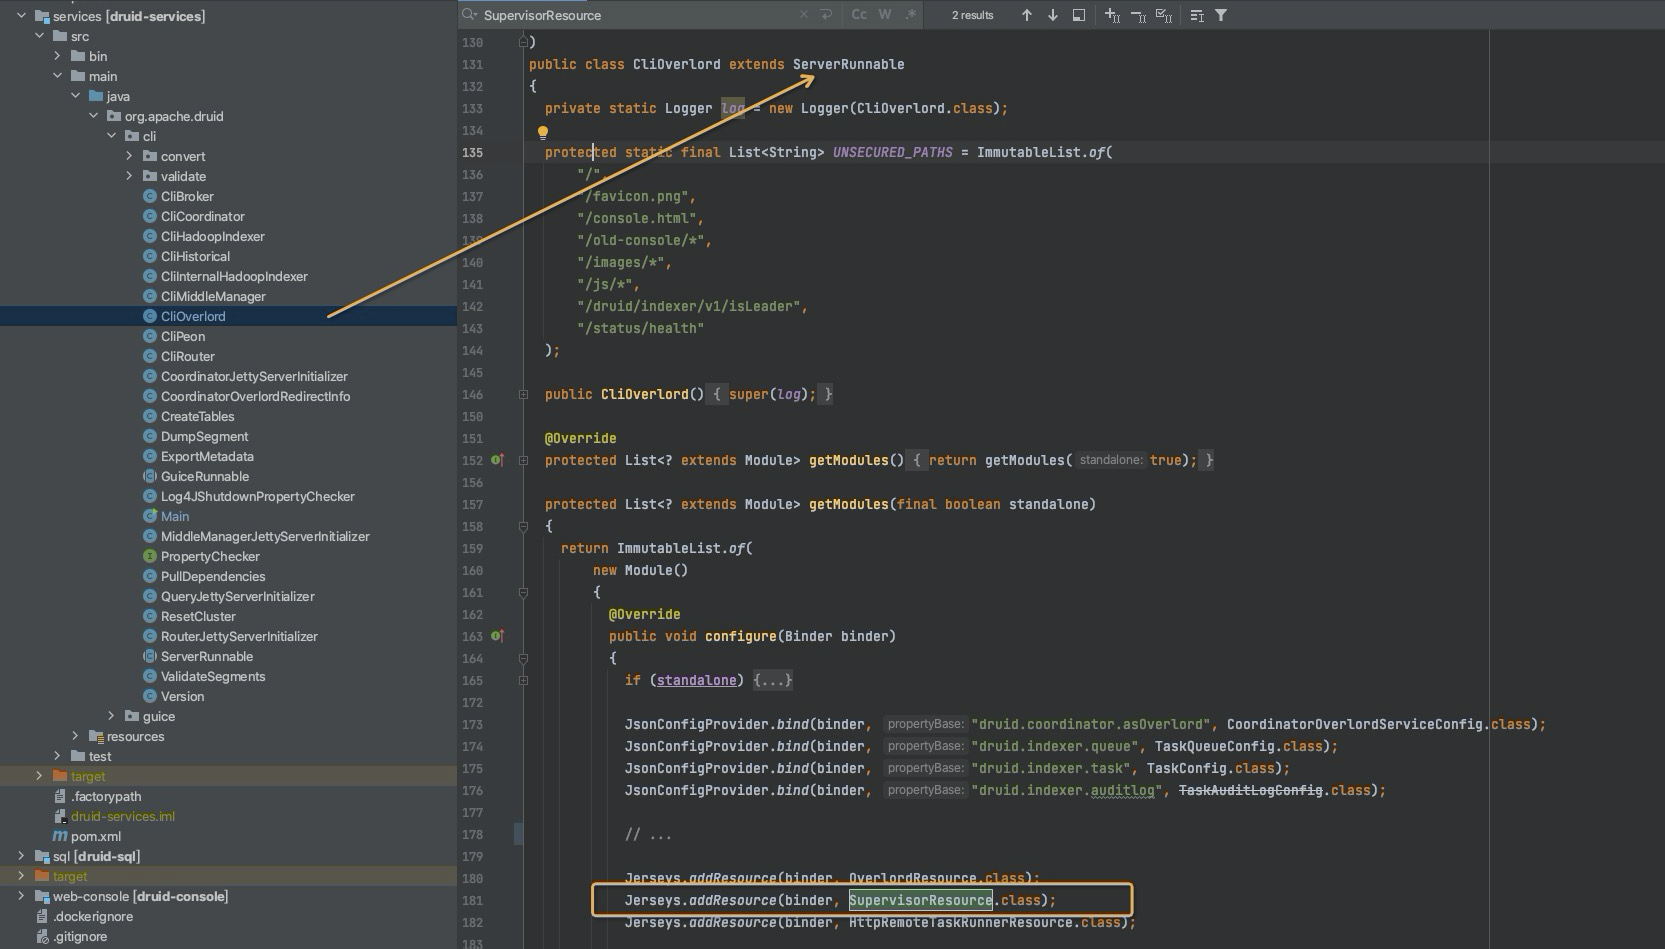This screenshot has width=1665, height=949.
Task: Unselect occurrence icon in find bar
Action: click(1138, 15)
